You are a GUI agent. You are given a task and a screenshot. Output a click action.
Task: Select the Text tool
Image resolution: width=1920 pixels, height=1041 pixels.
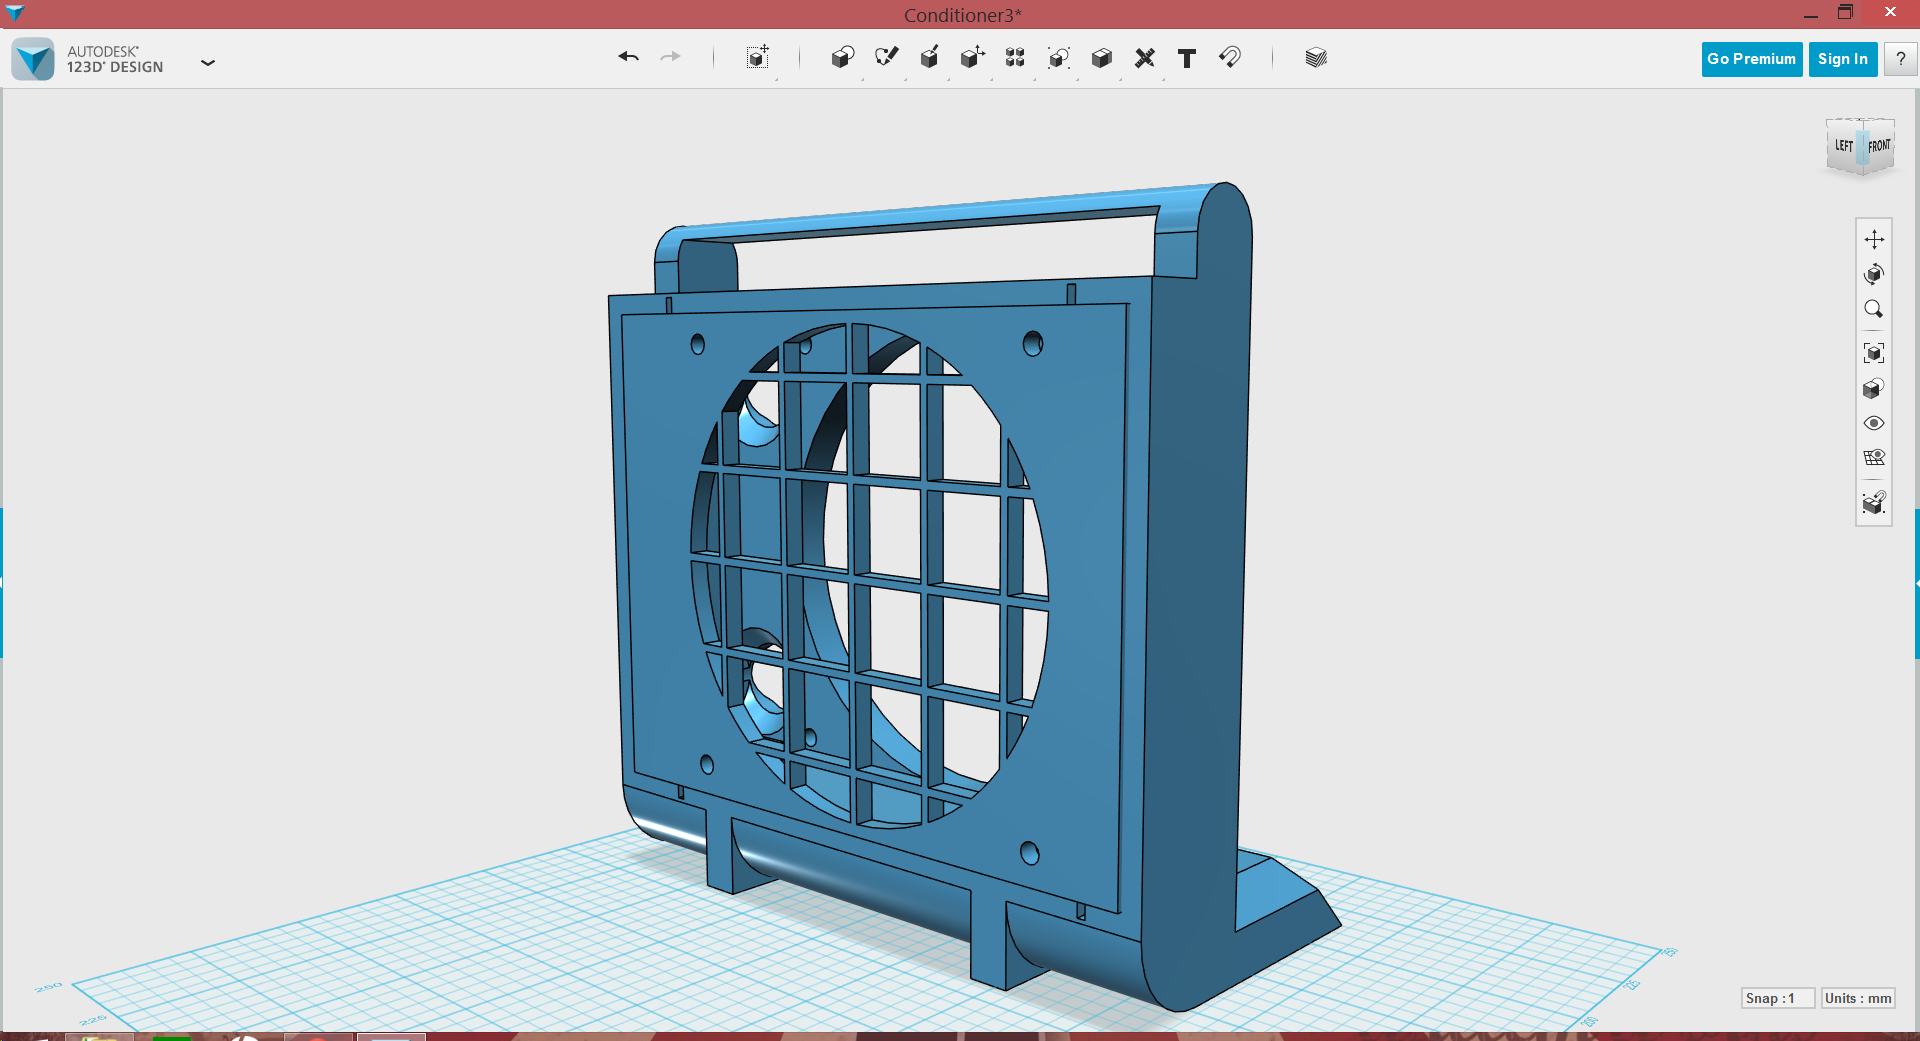tap(1187, 58)
